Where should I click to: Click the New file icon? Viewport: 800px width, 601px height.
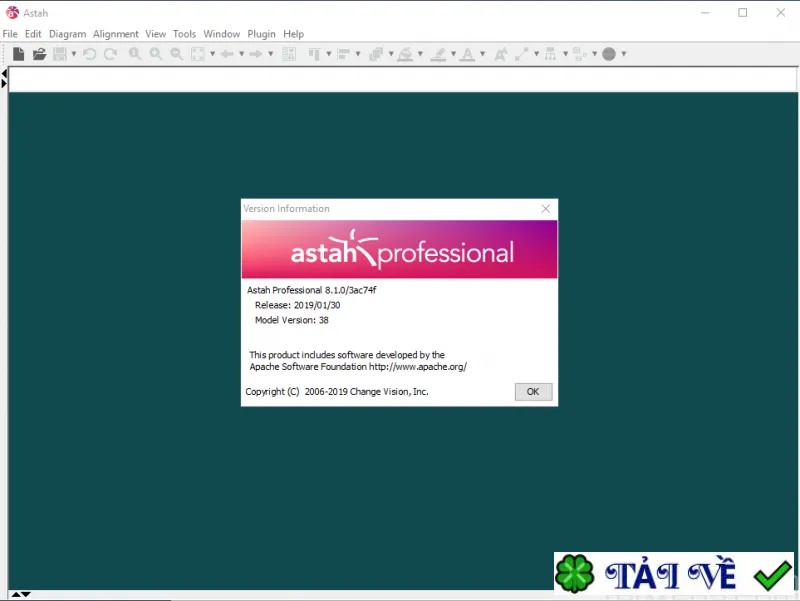click(18, 54)
